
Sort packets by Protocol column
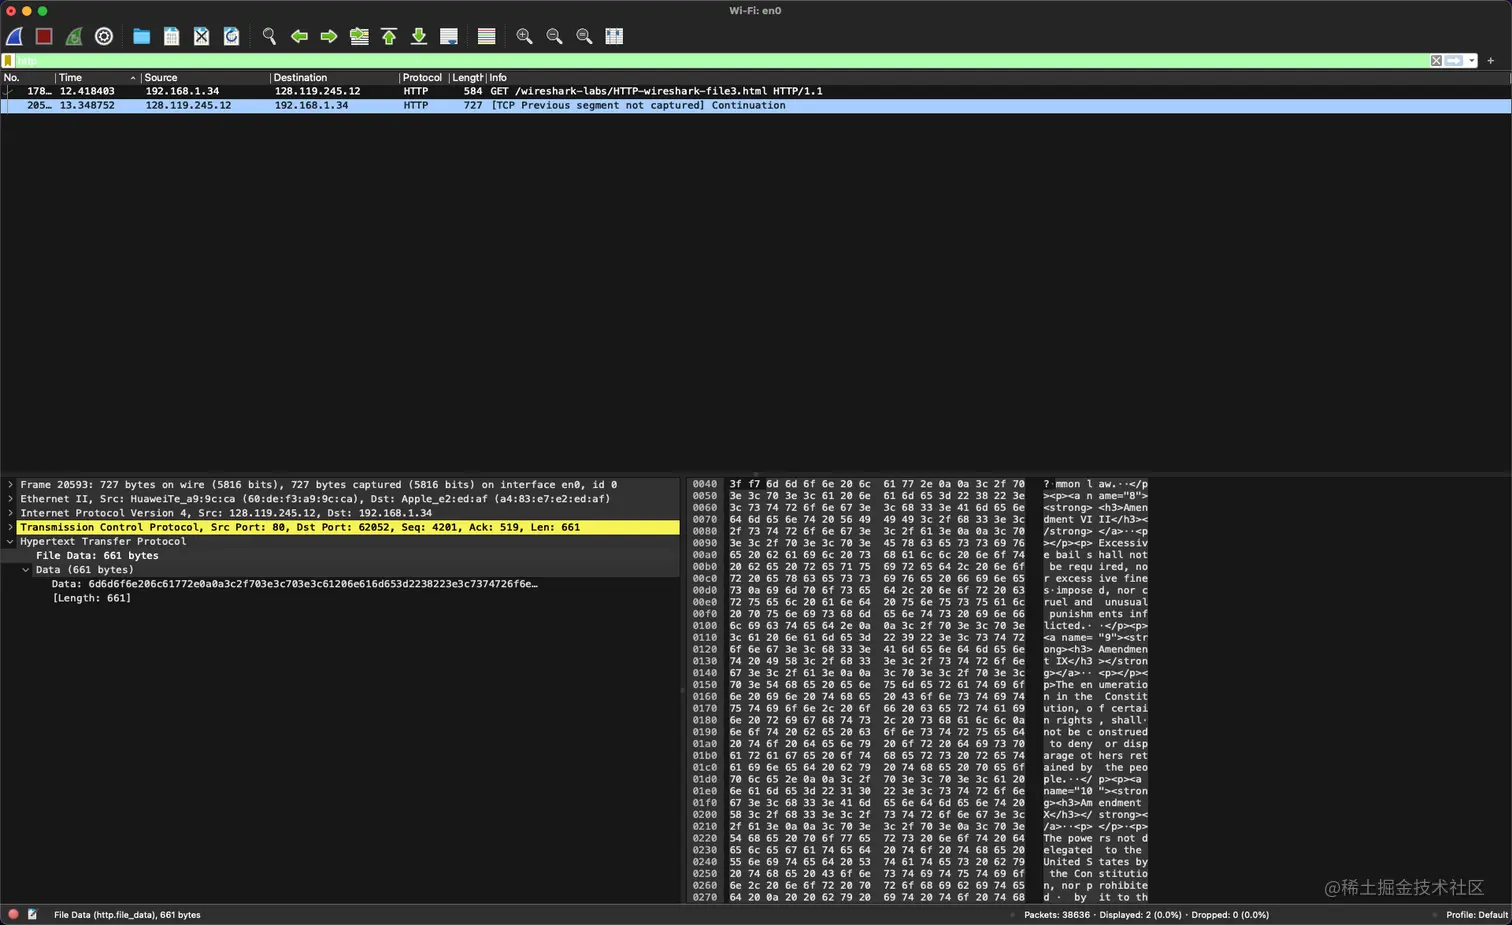pyautogui.click(x=423, y=77)
